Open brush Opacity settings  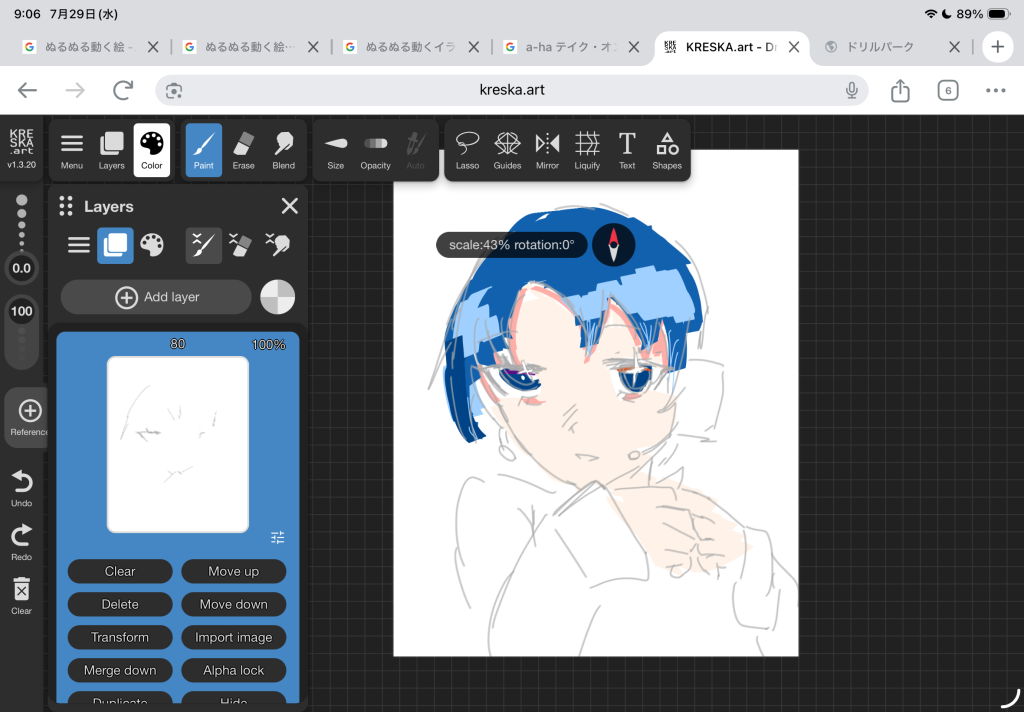[376, 150]
